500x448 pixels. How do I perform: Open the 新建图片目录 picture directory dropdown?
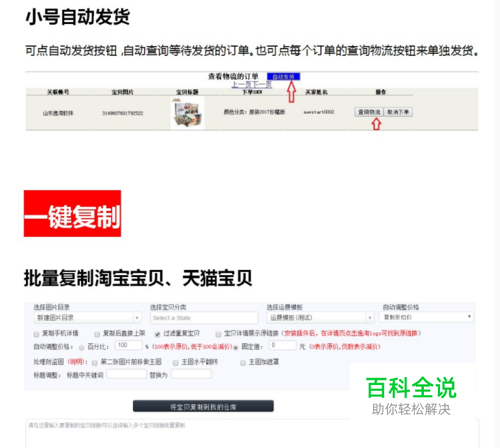pos(87,318)
